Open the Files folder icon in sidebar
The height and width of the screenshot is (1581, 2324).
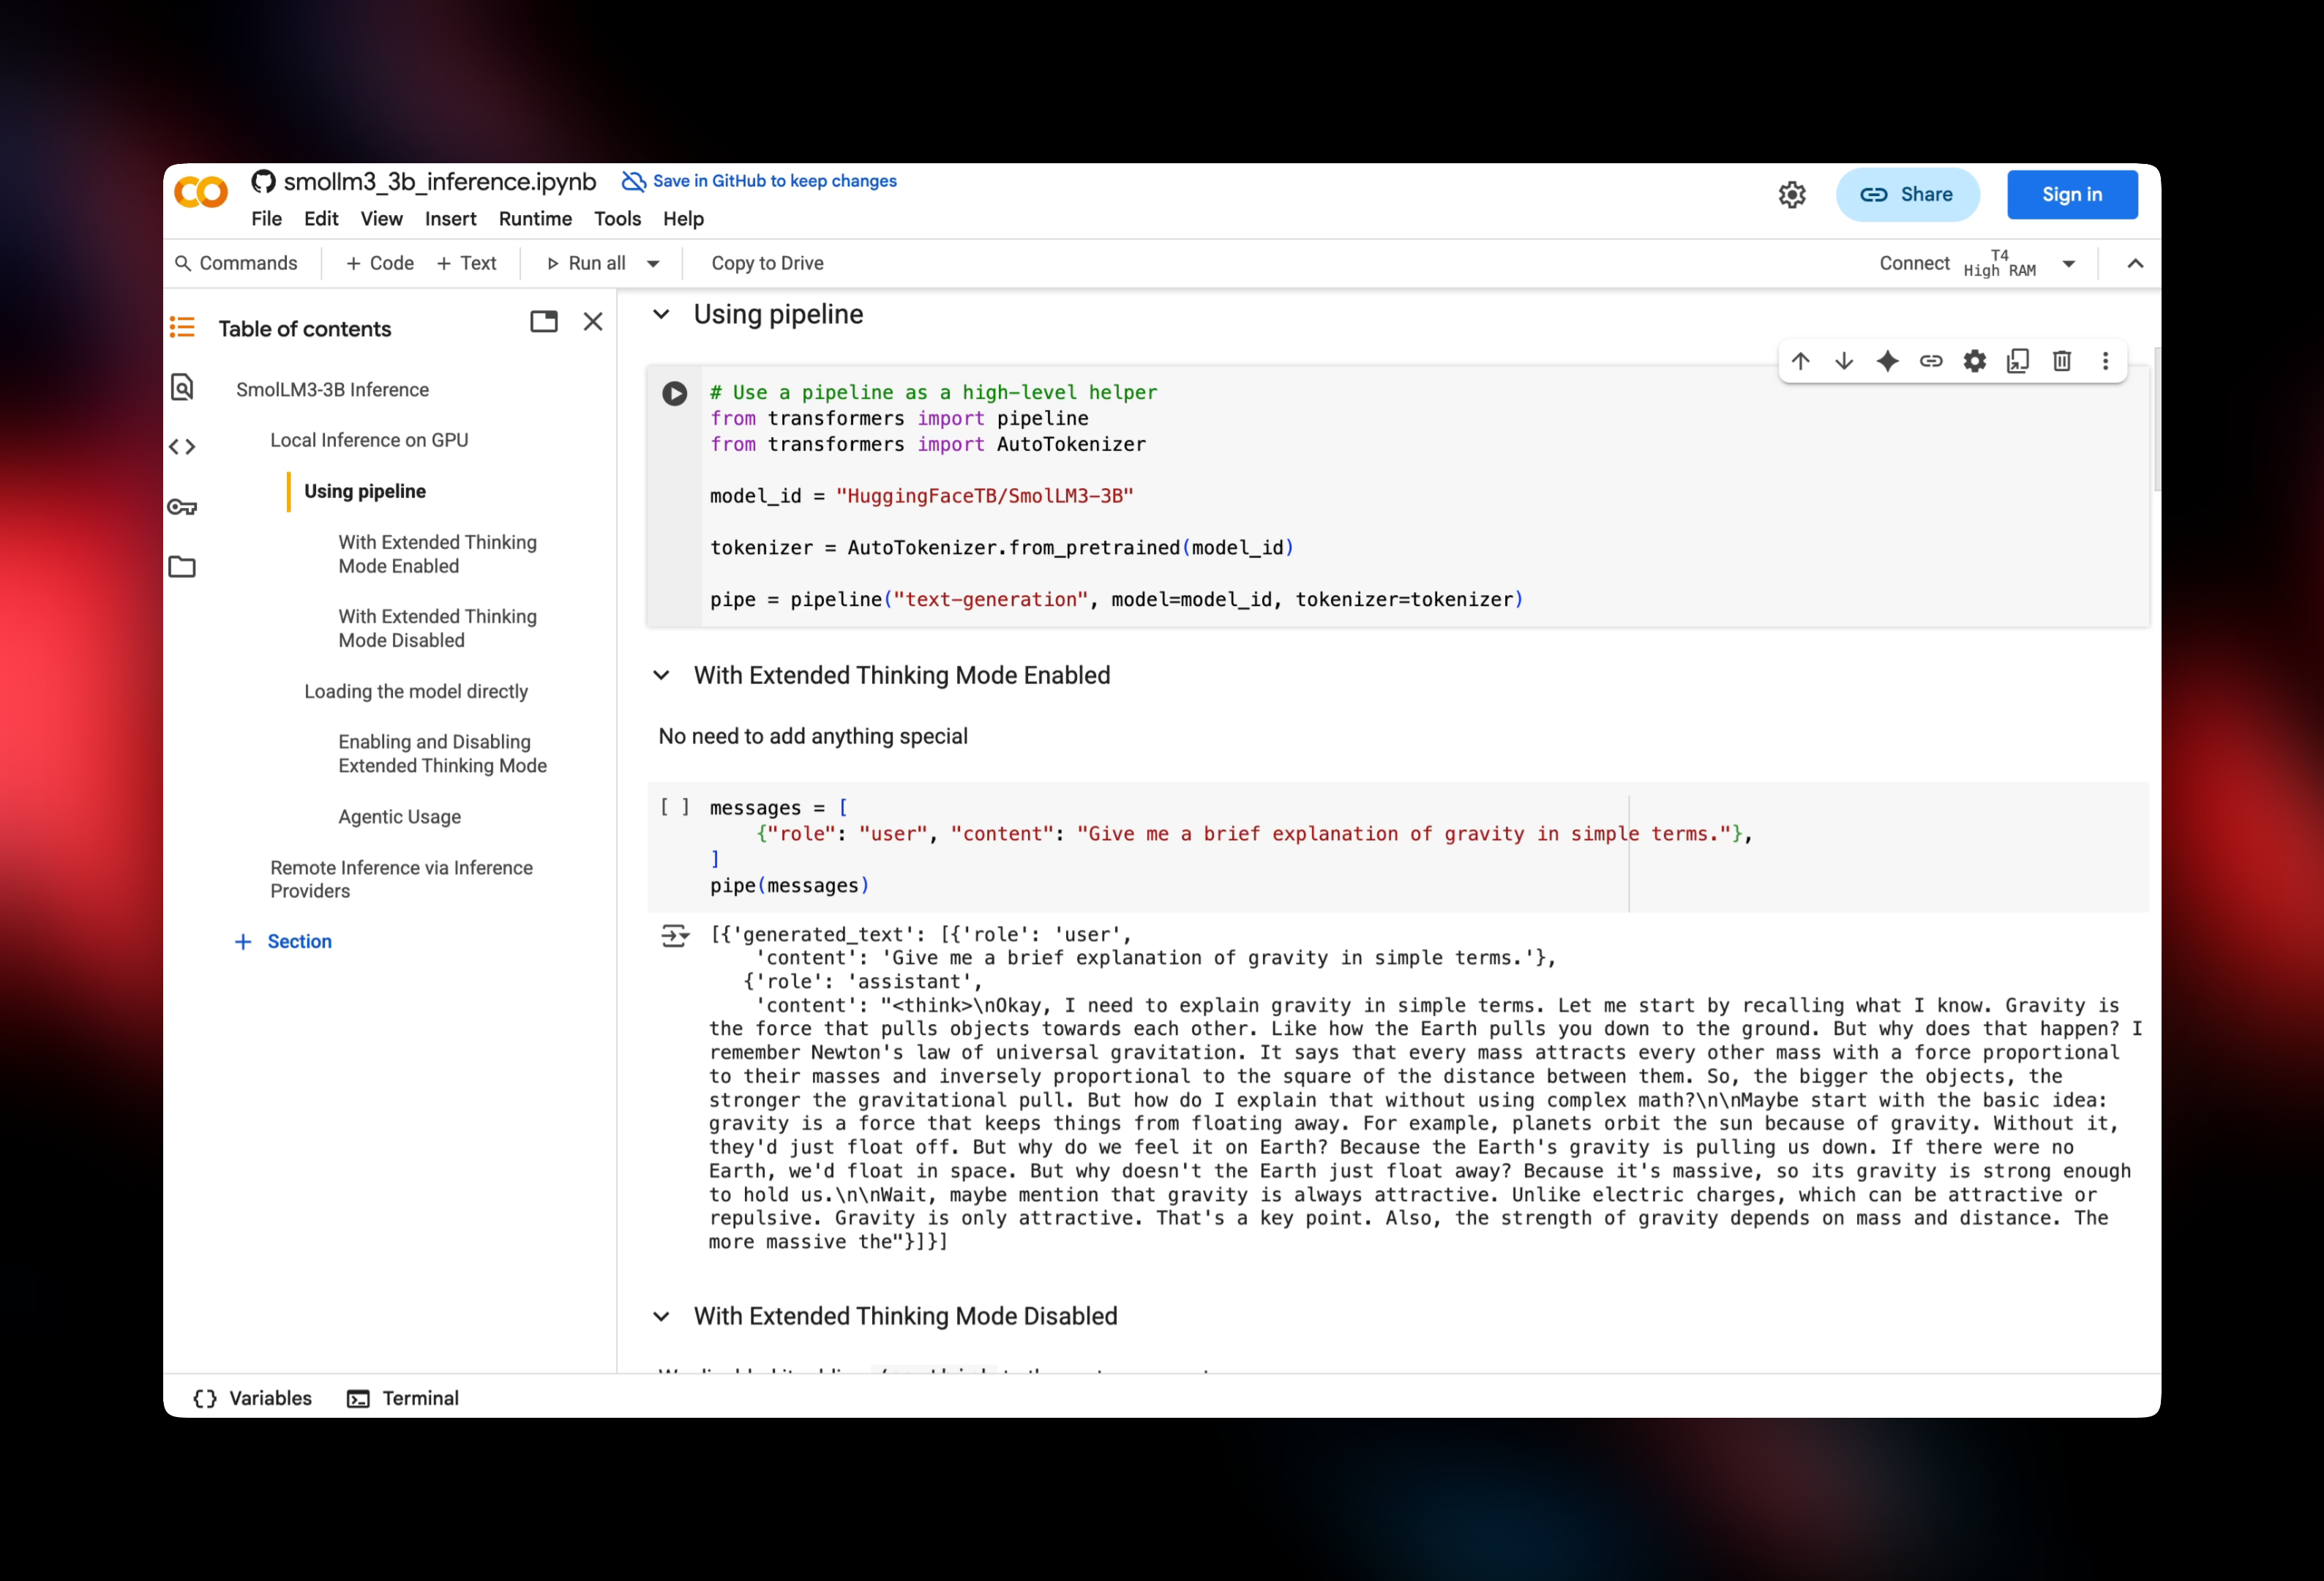(x=182, y=567)
